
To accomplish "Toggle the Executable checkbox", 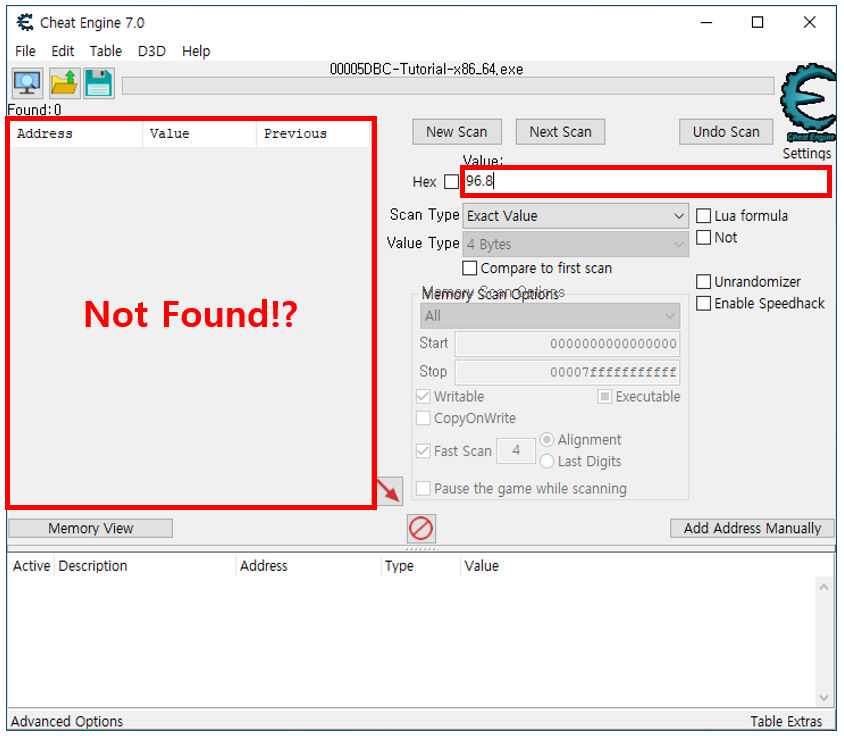I will click(604, 397).
